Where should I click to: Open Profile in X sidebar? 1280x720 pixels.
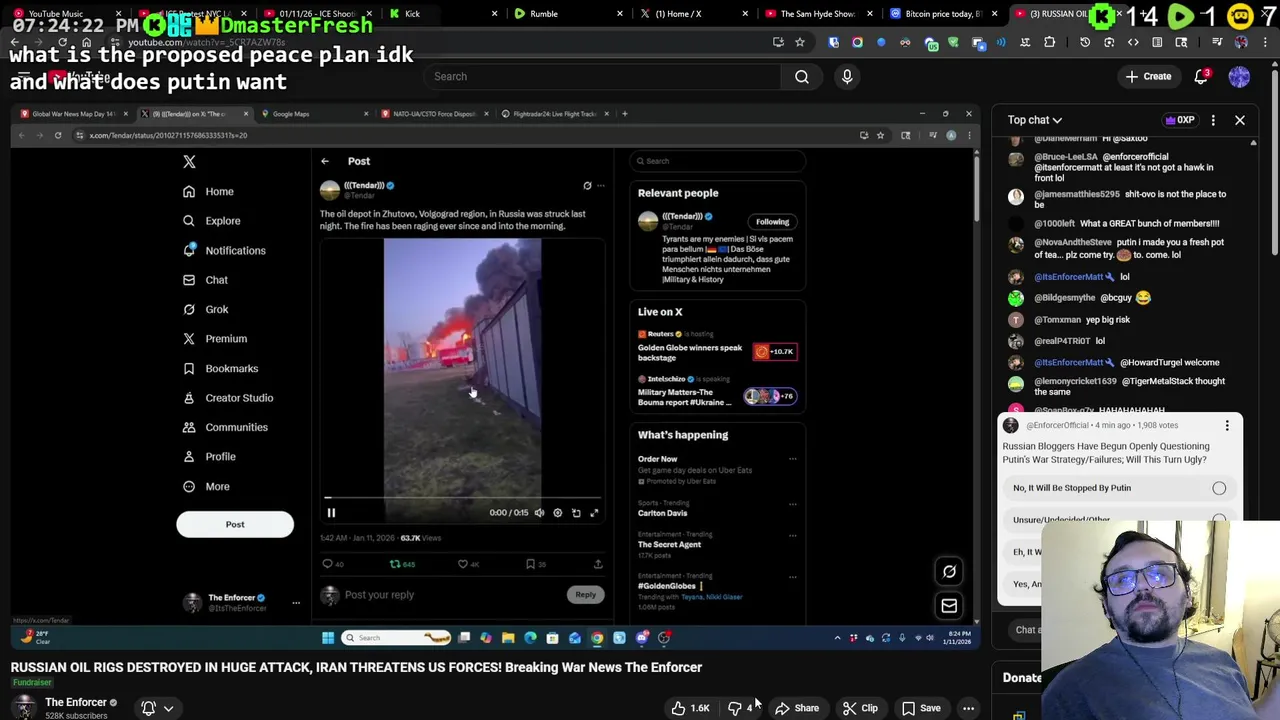(x=209, y=457)
